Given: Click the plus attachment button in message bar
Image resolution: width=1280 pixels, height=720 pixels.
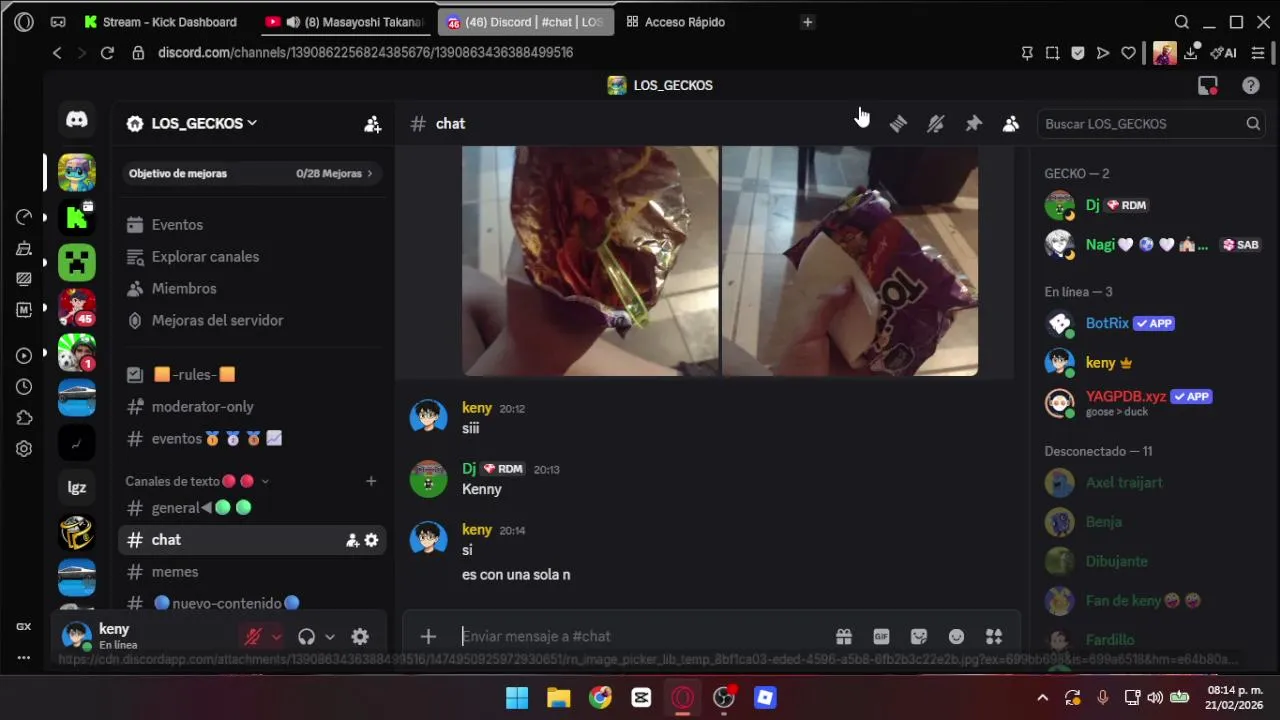Looking at the screenshot, I should (428, 636).
